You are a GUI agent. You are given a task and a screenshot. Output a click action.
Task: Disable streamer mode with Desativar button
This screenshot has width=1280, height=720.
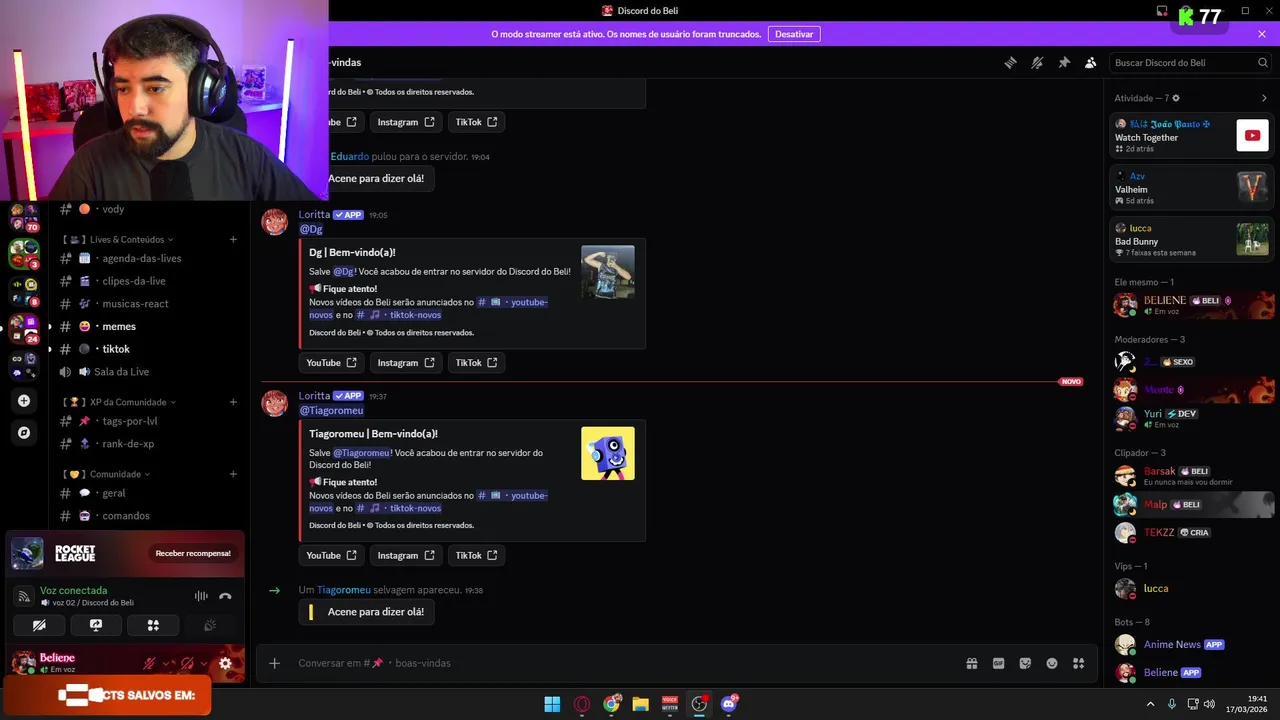794,34
